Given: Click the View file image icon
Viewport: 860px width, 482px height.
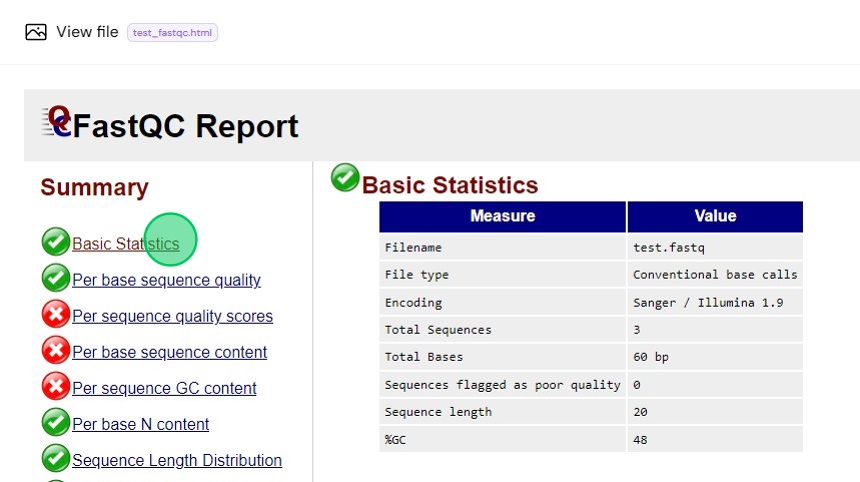Looking at the screenshot, I should (x=36, y=32).
